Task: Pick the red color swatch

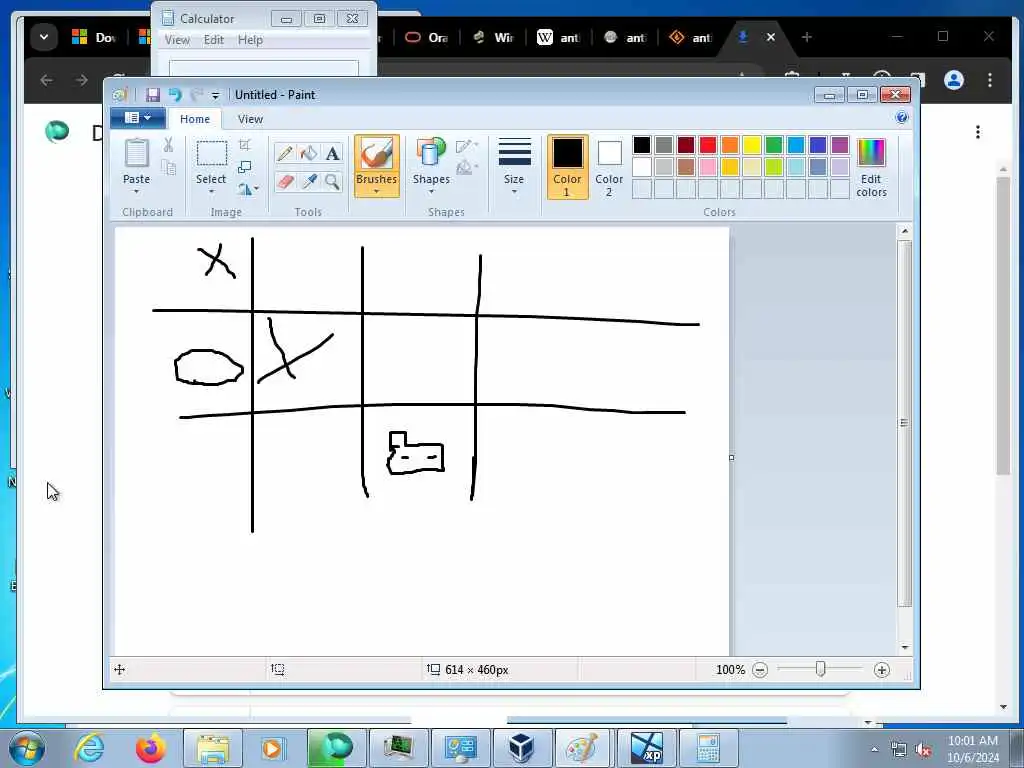Action: tap(708, 145)
